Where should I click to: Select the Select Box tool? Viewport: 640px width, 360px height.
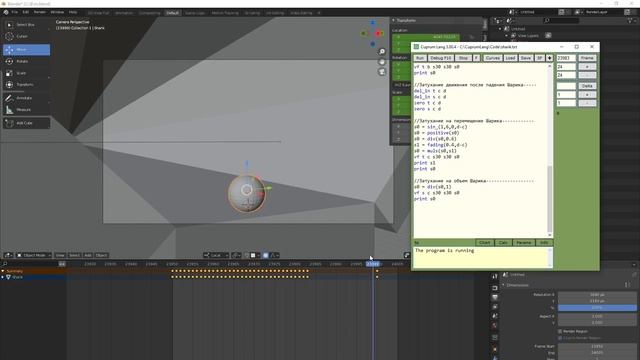point(26,25)
